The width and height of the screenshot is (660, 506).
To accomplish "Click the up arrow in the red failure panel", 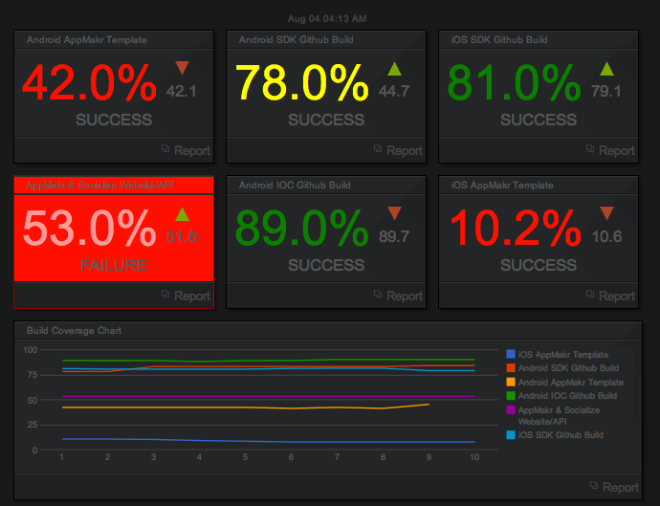I will click(x=182, y=214).
